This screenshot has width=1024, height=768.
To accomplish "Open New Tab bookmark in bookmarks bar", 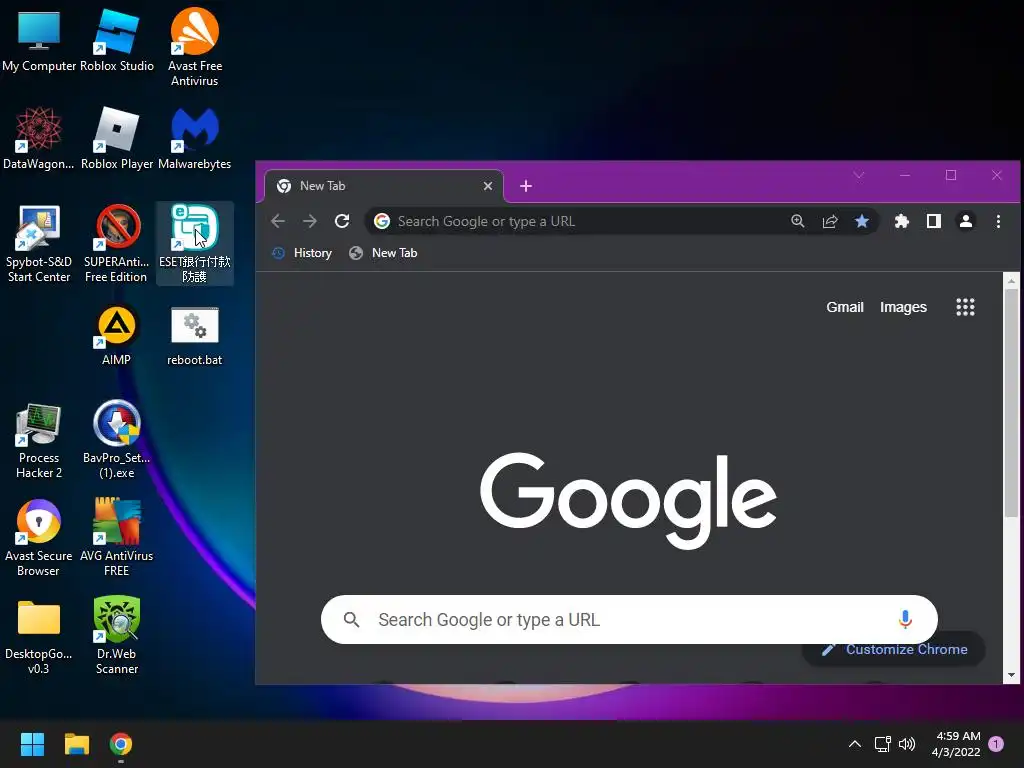I will click(x=383, y=253).
